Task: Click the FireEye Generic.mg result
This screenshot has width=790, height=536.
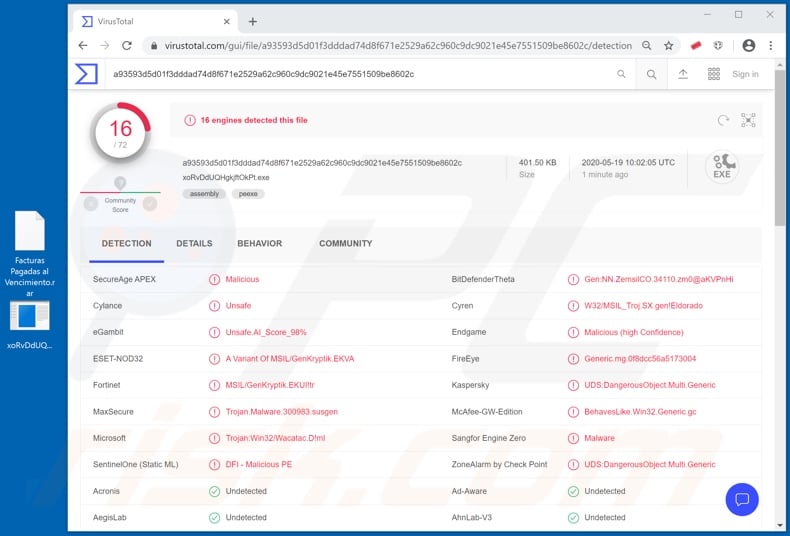Action: pyautogui.click(x=640, y=359)
